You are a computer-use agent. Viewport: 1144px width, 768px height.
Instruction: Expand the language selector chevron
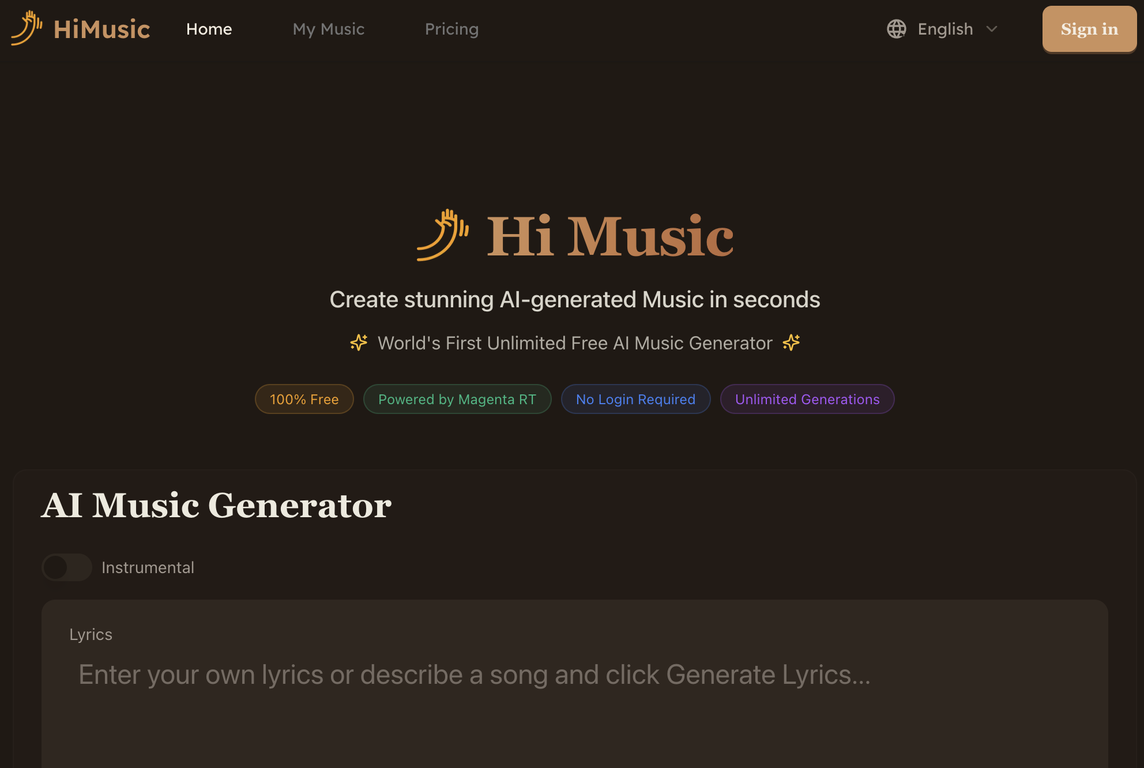point(991,29)
